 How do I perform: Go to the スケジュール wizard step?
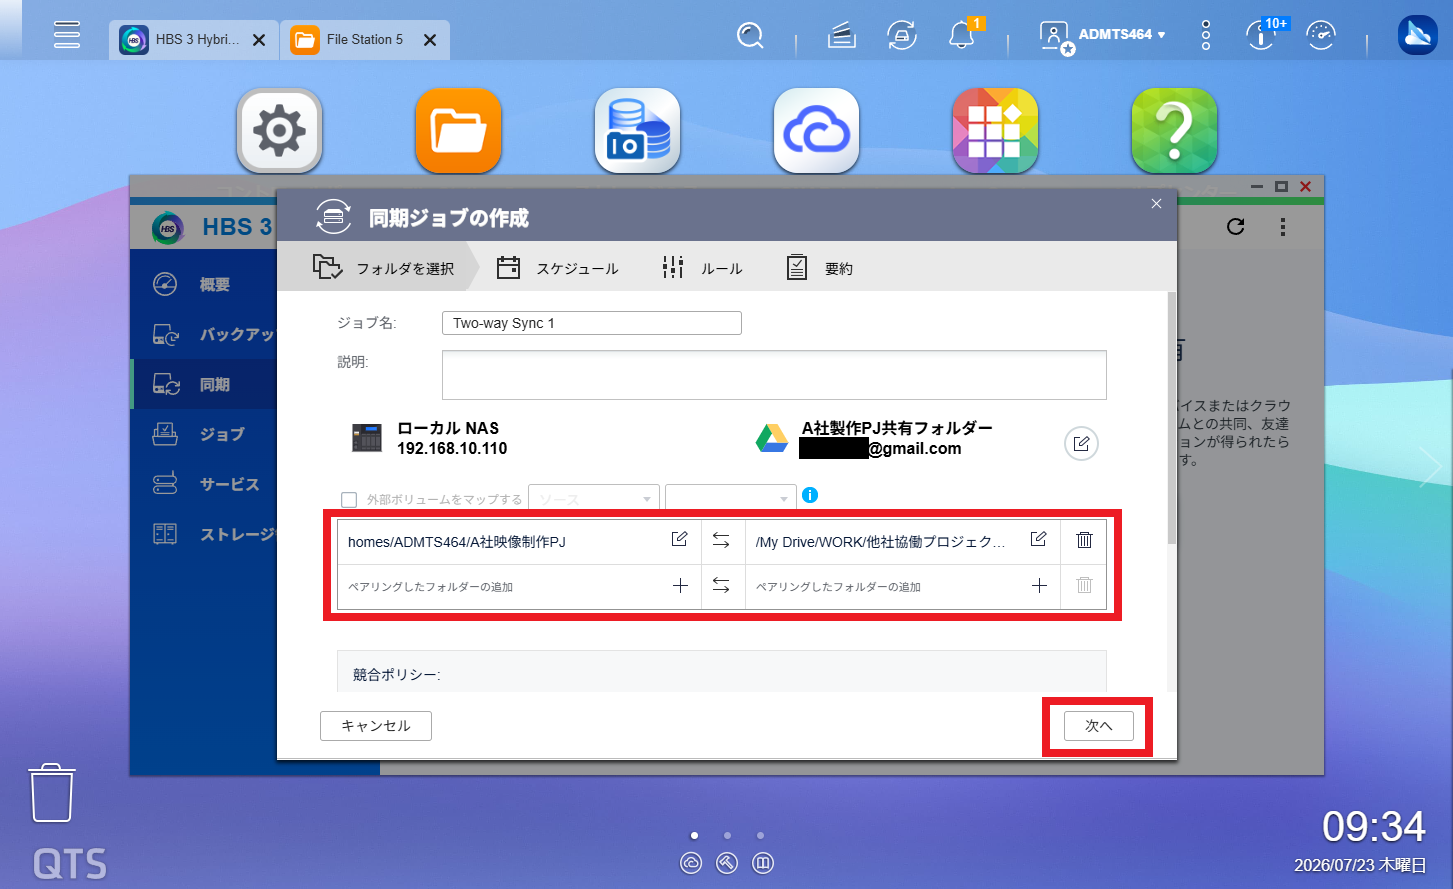pos(558,268)
